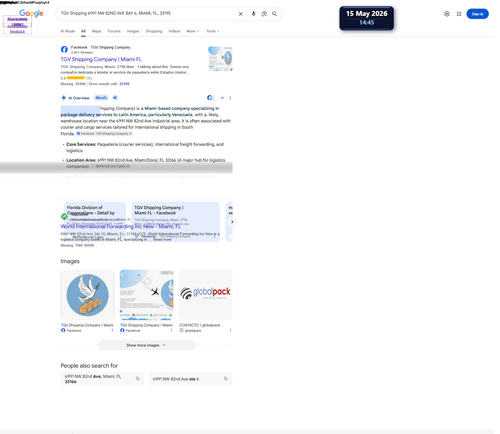This screenshot has height=434, width=500.
Task: Click the AI Overview sparkle icon
Action: click(x=63, y=98)
